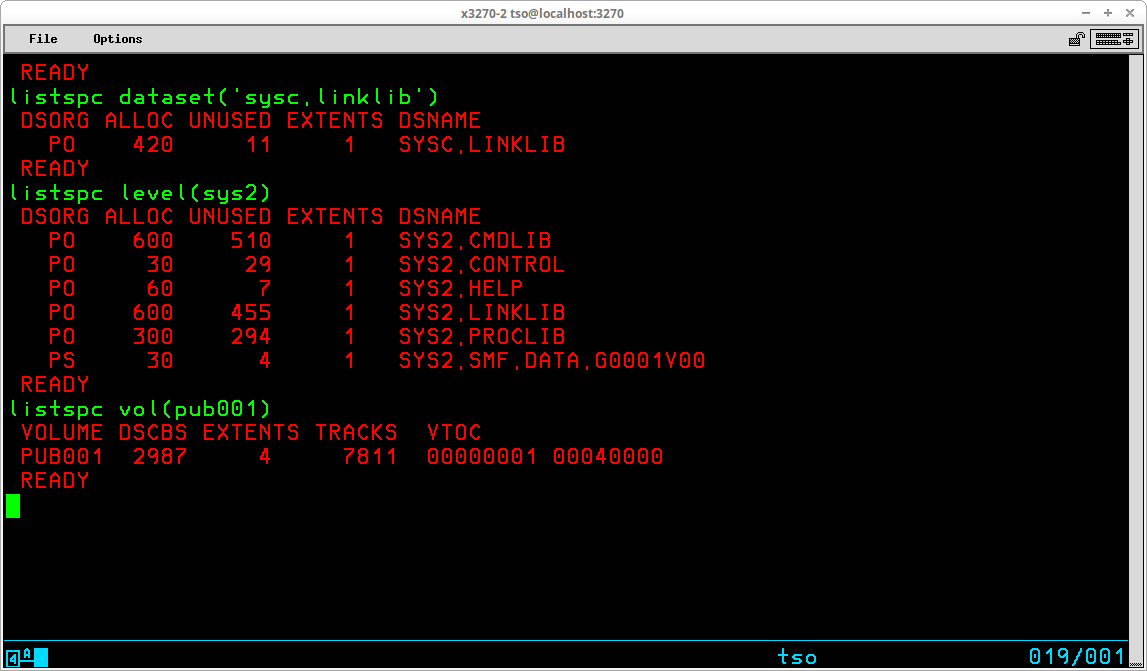Click the VOLUME column header
Screen dimensions: 1147x671
62,432
